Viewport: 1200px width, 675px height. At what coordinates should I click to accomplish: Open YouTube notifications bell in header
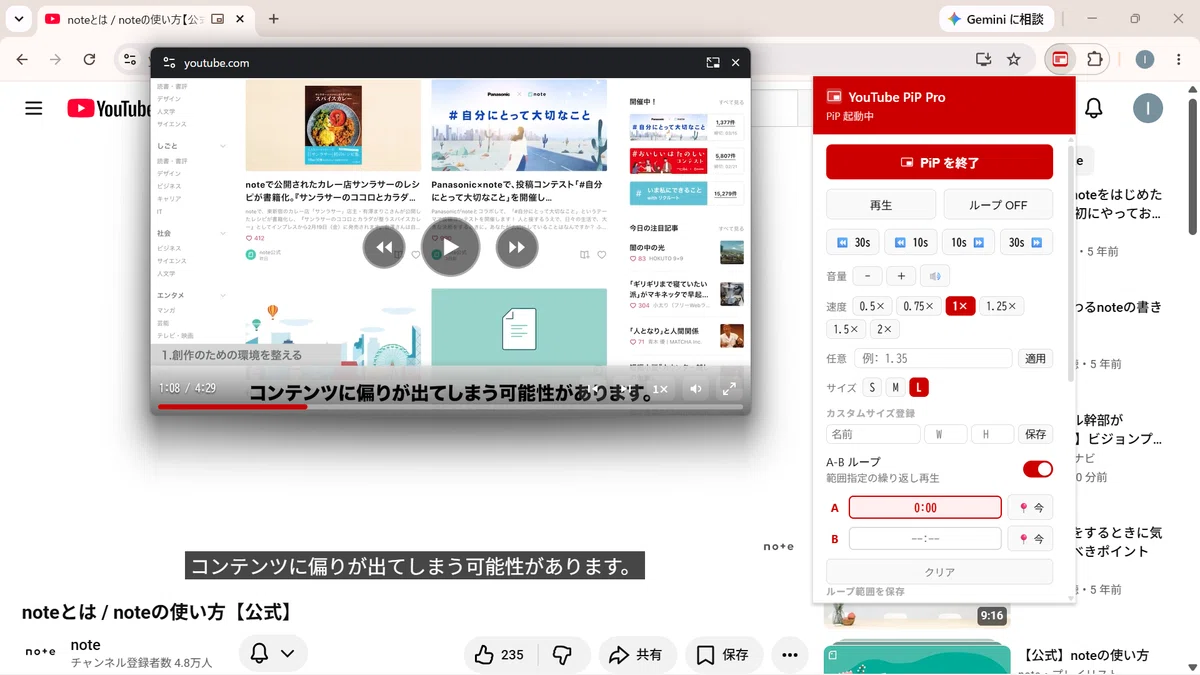tap(1094, 108)
